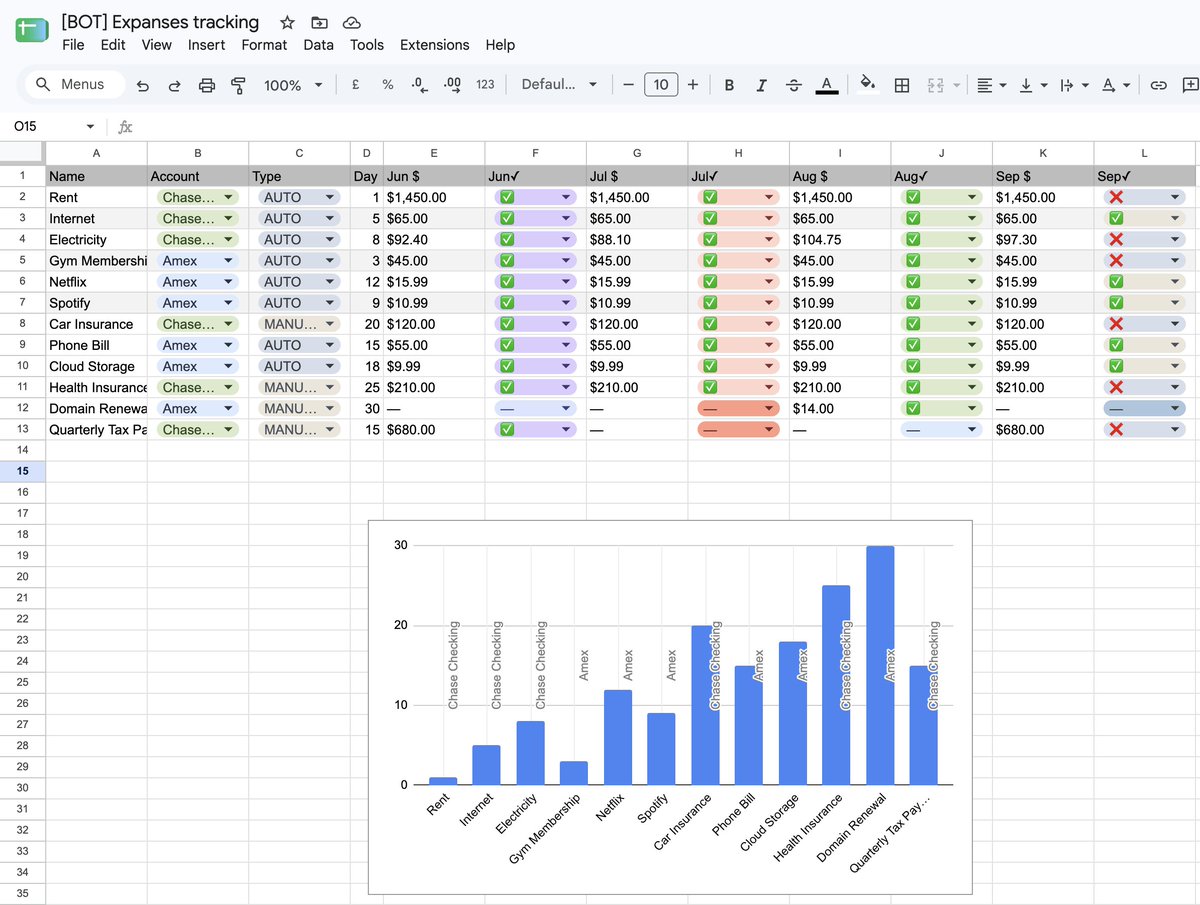Decrease decimal places
The width and height of the screenshot is (1200, 905).
click(419, 85)
